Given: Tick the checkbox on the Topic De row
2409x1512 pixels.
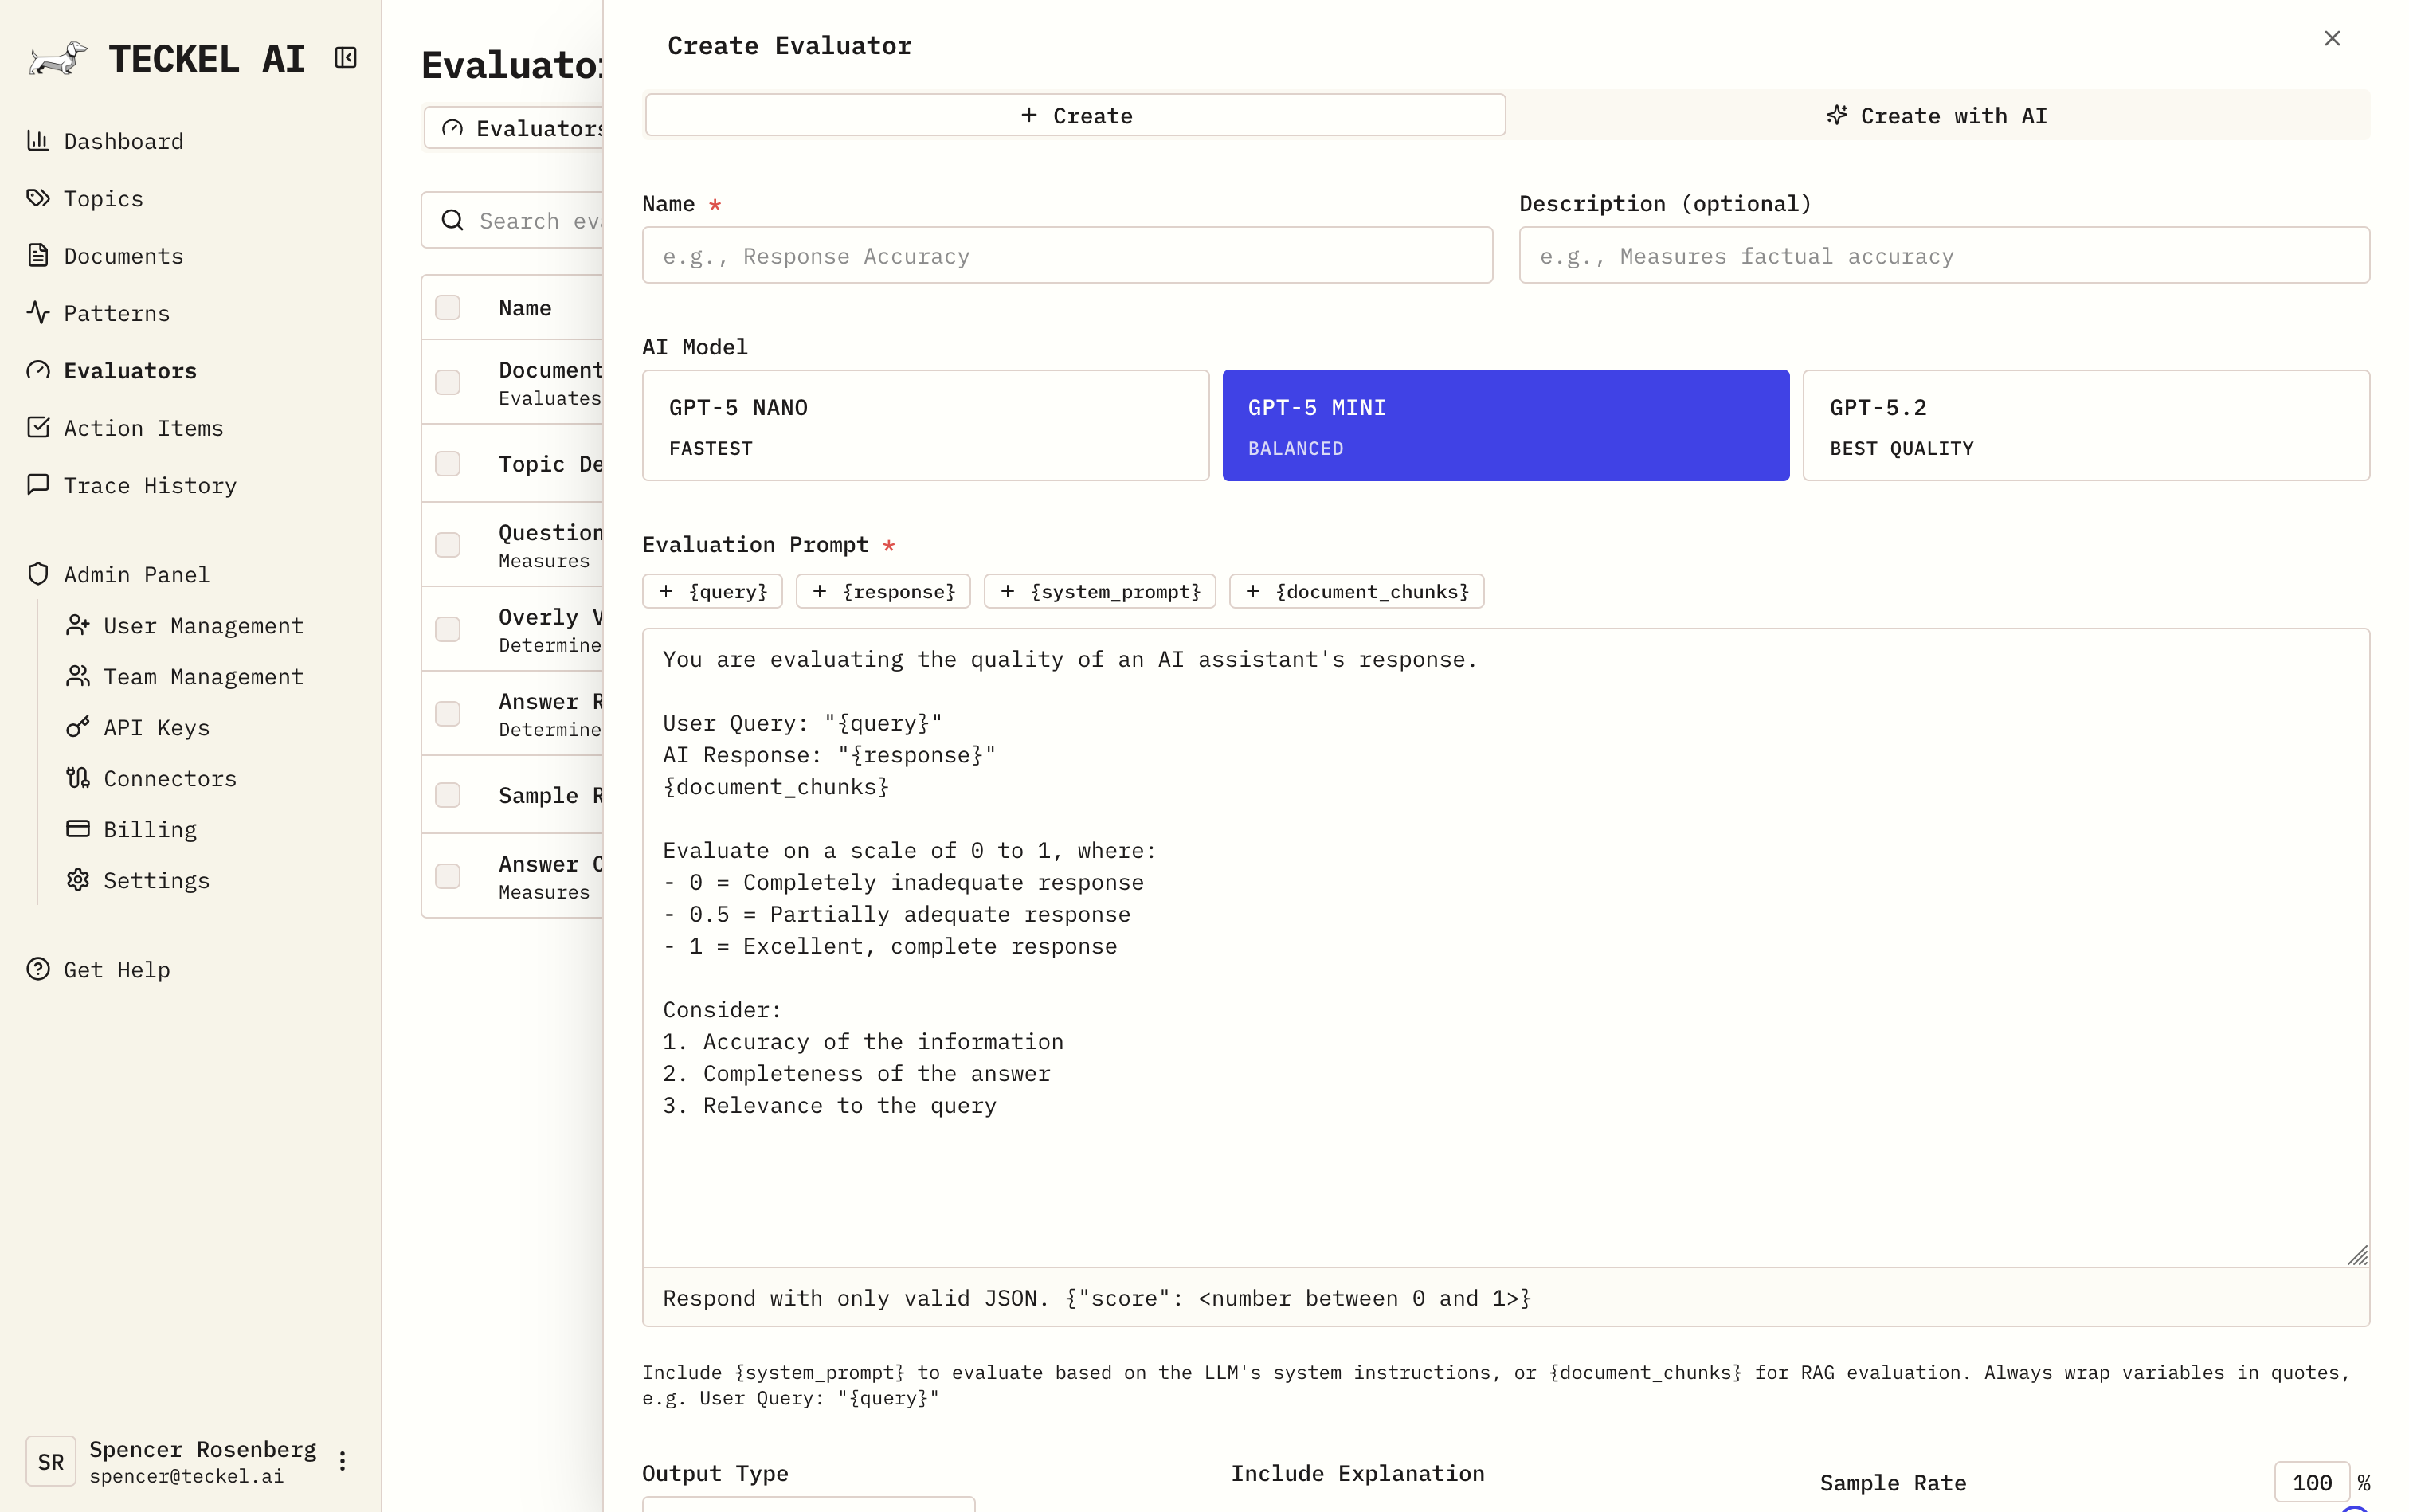Looking at the screenshot, I should (447, 463).
